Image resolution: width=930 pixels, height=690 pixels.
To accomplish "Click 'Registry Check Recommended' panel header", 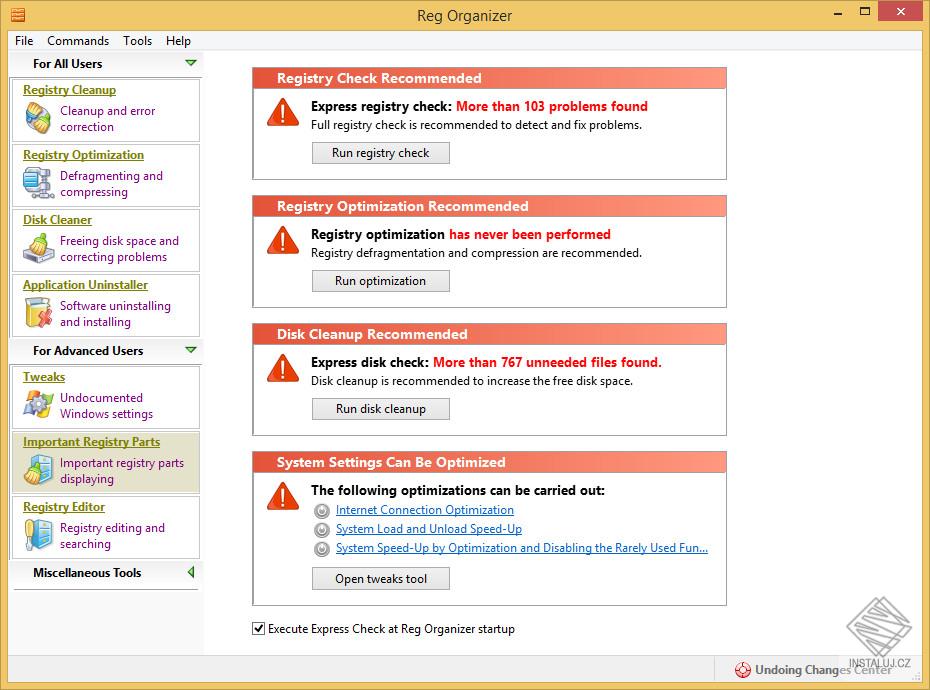I will 489,78.
